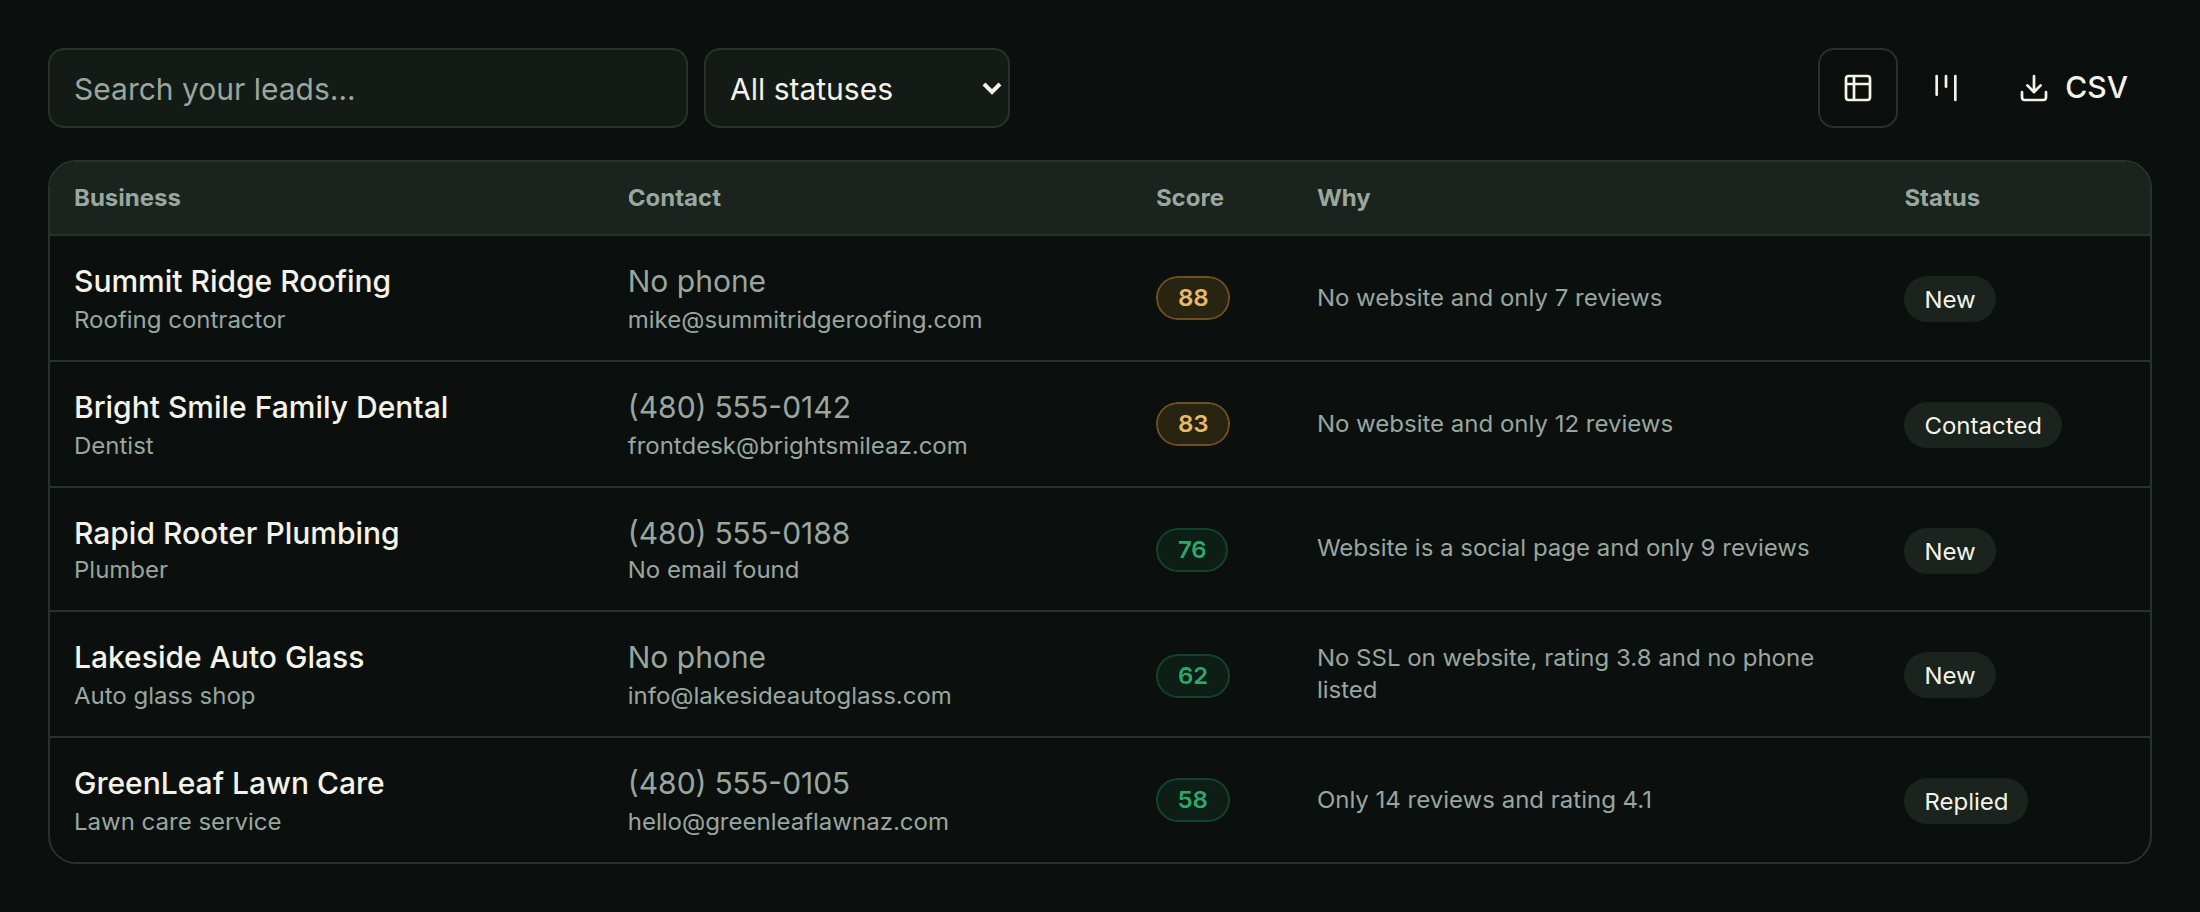Select 'No SSL on website' reason text

tap(1565, 674)
